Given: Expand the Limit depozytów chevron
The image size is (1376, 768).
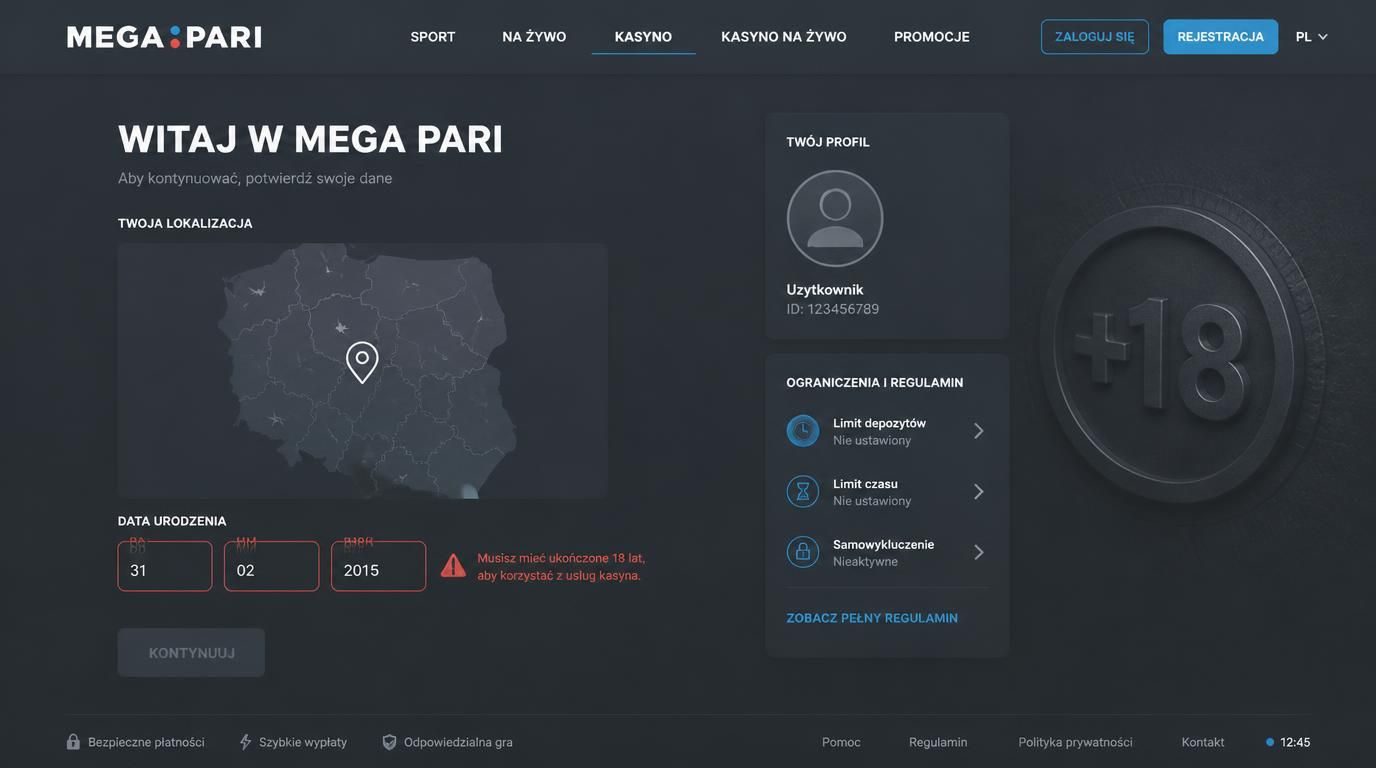Looking at the screenshot, I should 979,431.
